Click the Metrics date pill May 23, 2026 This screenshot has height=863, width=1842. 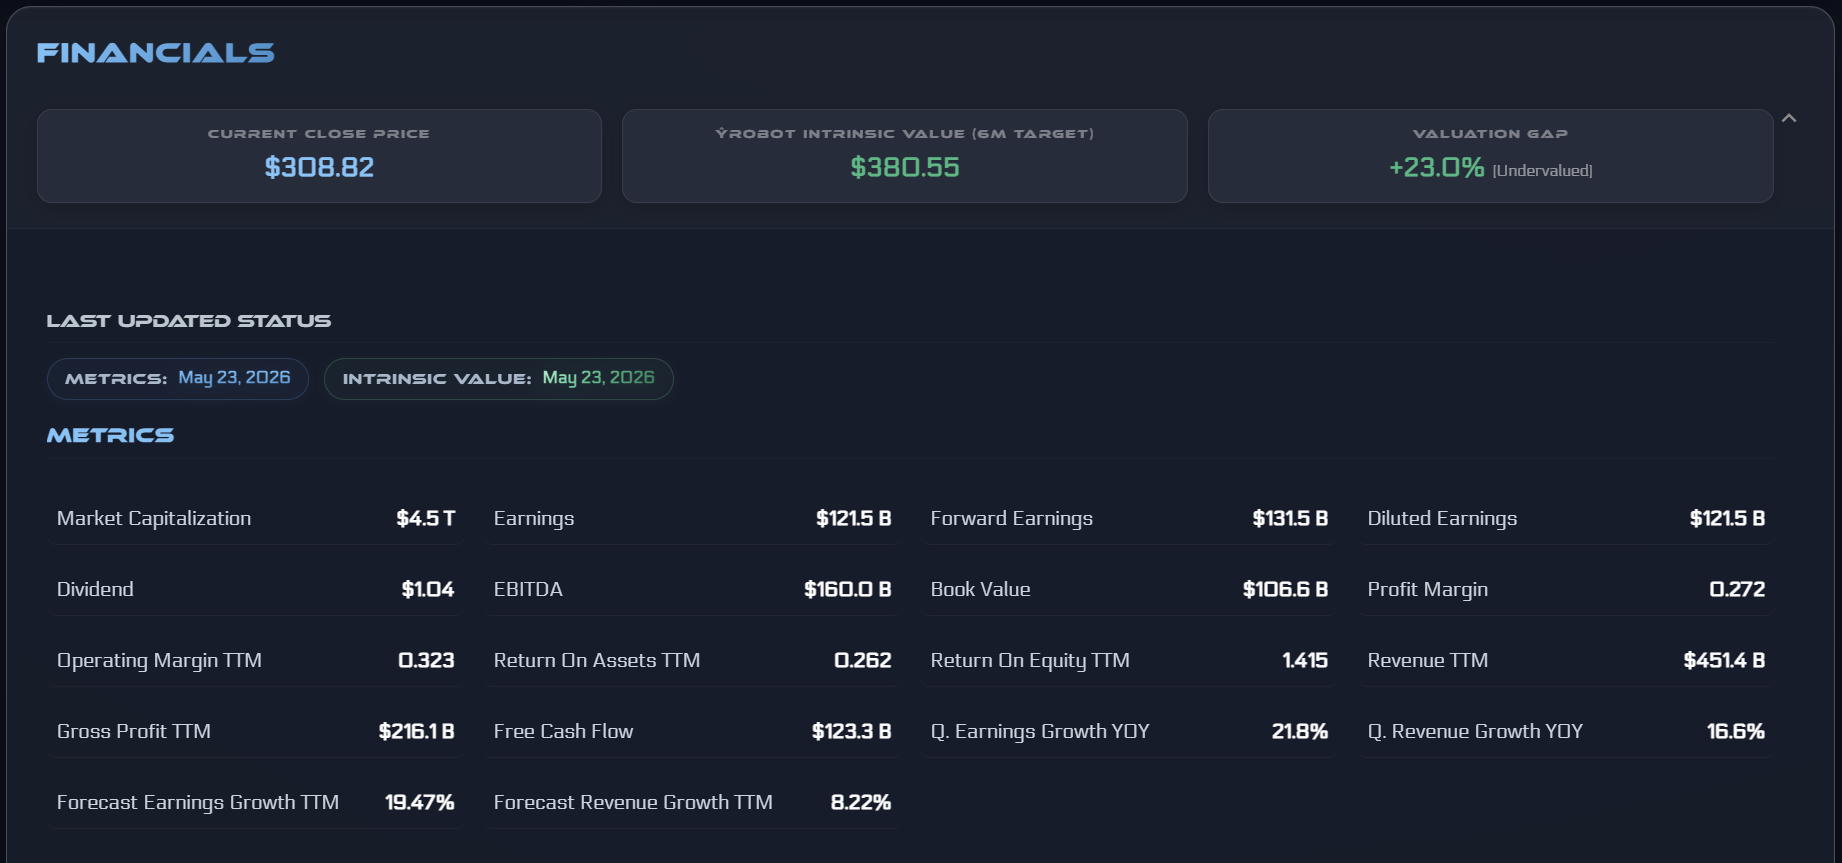(178, 379)
